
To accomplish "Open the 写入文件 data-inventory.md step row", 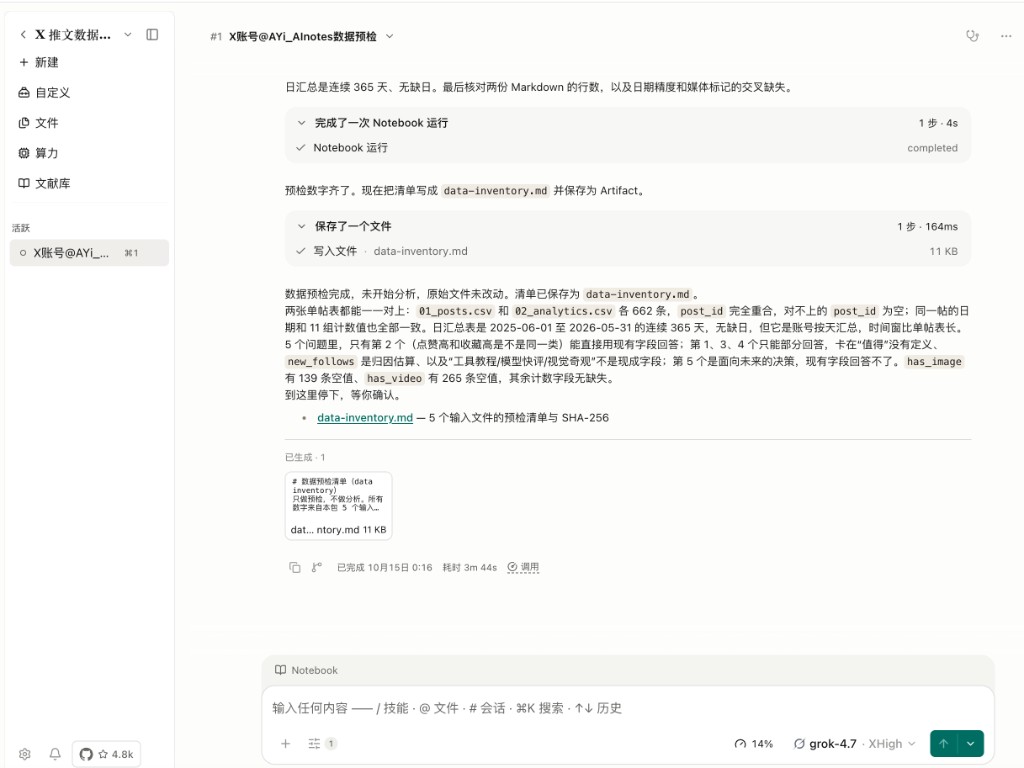I will pos(628,251).
